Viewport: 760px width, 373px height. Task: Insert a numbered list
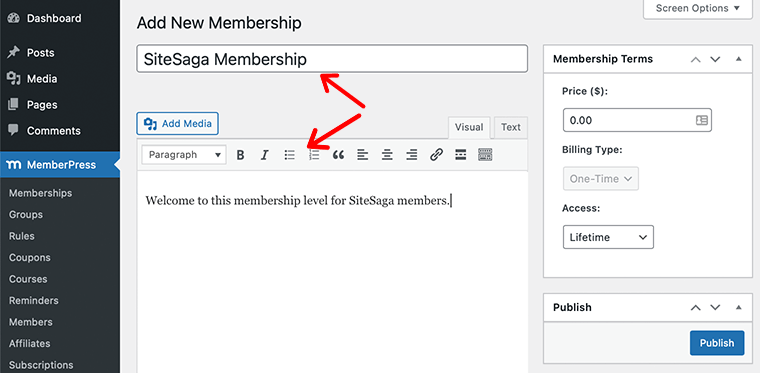click(314, 155)
